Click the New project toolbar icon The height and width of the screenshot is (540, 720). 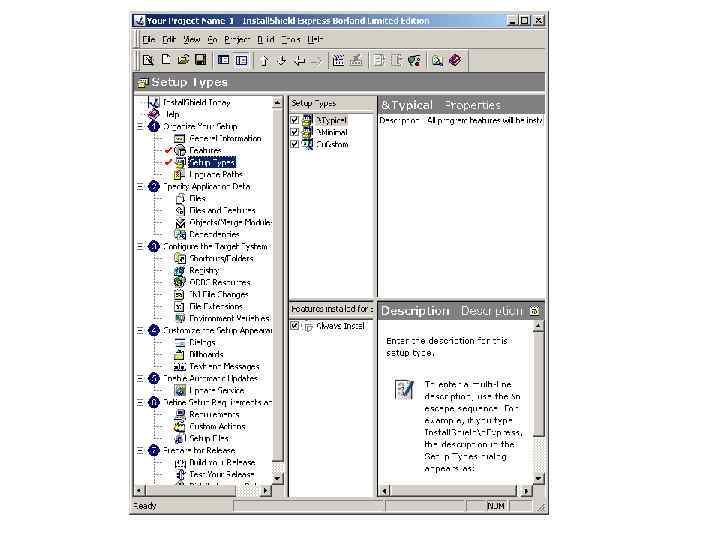(166, 60)
